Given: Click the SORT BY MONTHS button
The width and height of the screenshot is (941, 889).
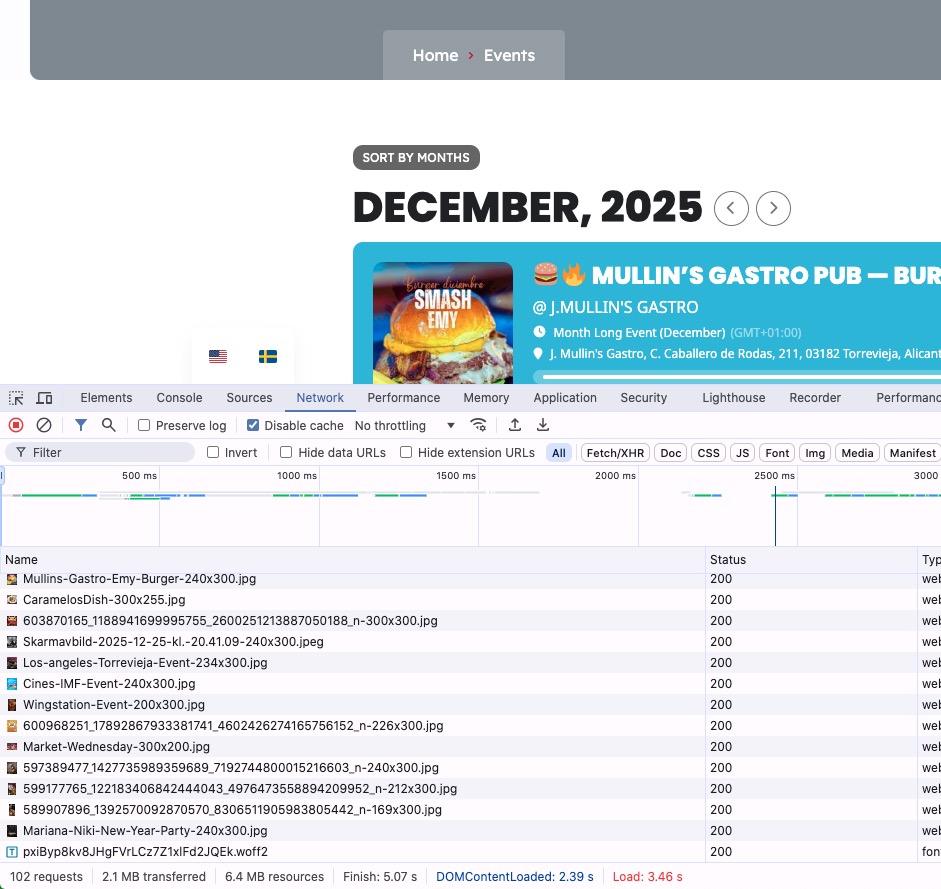Looking at the screenshot, I should [x=416, y=158].
